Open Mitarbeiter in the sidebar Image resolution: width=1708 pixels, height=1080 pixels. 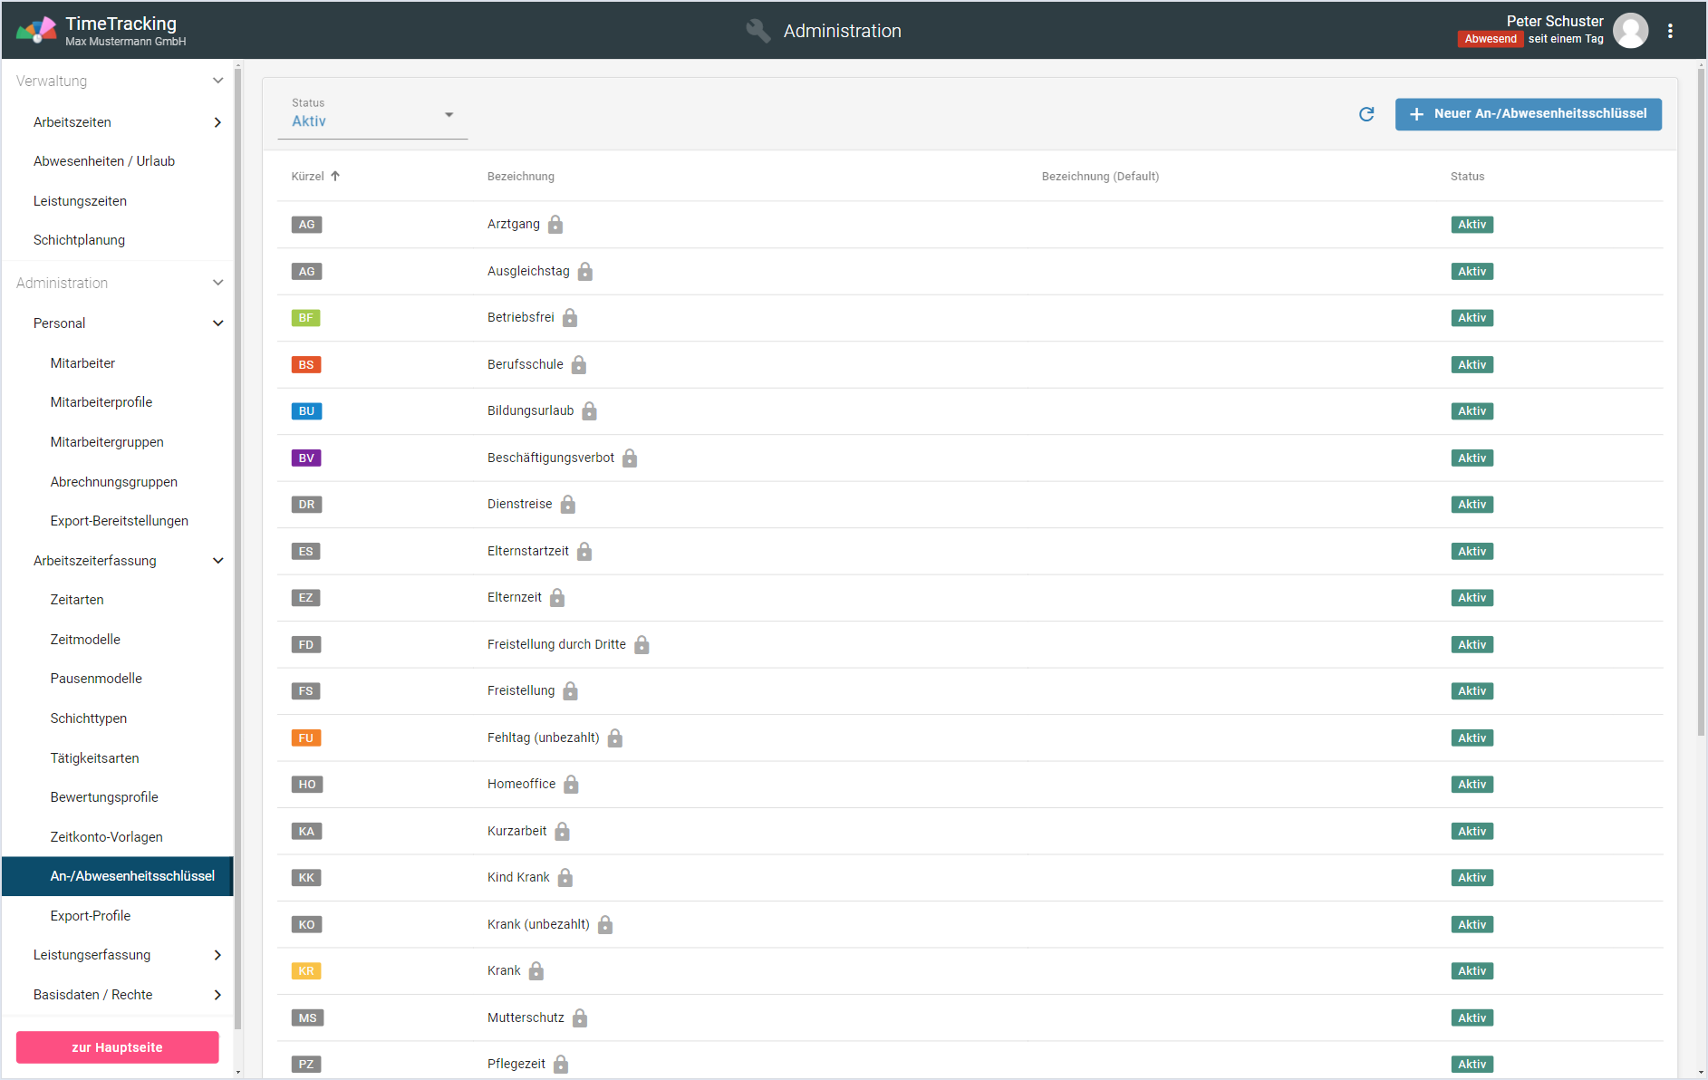click(x=83, y=363)
